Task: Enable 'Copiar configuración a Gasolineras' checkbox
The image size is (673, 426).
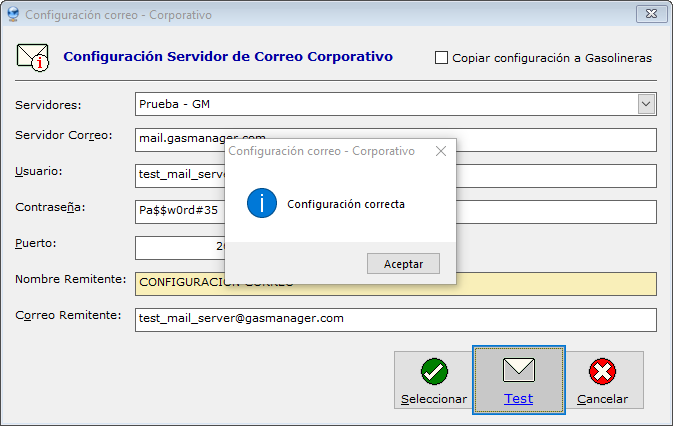Action: pos(442,58)
